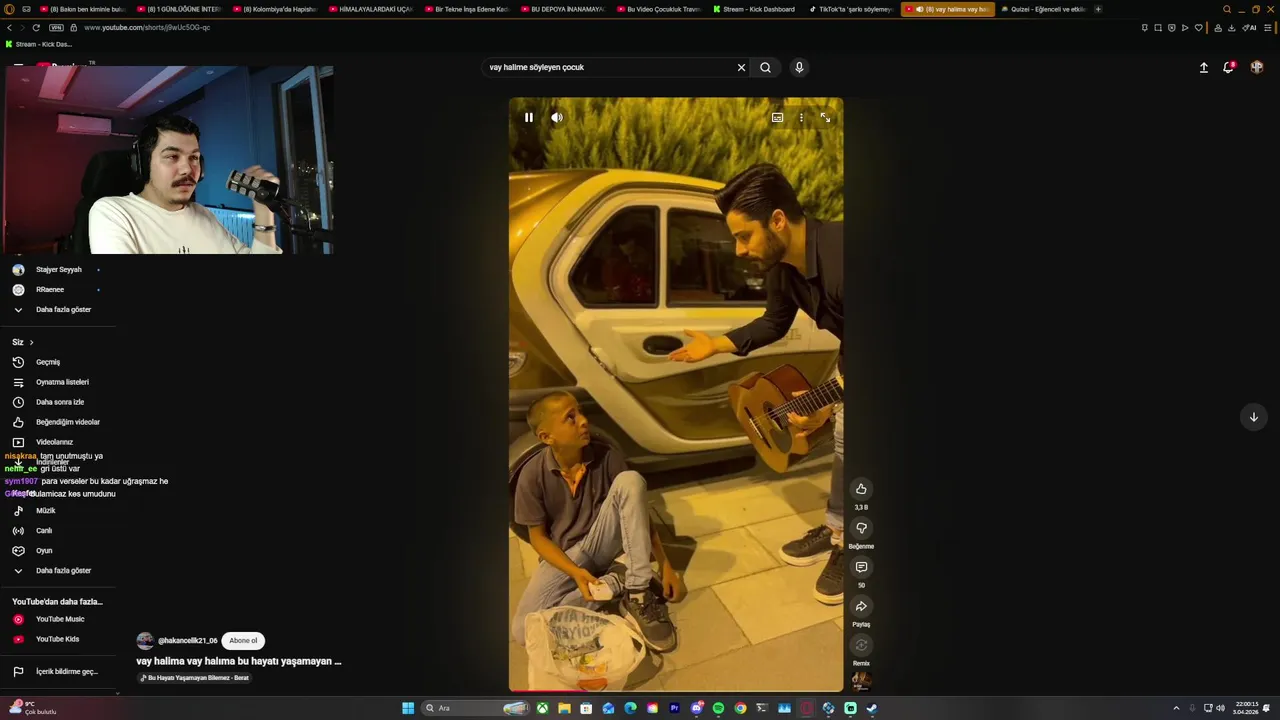
Task: Open Müzik in sidebar
Action: [x=45, y=510]
